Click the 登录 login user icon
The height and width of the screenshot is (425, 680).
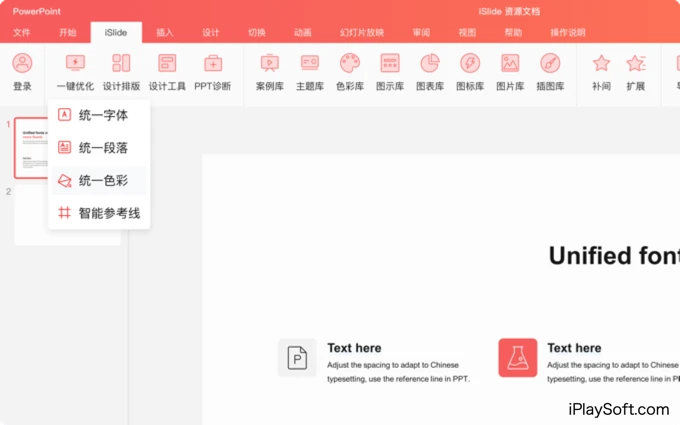[x=22, y=64]
